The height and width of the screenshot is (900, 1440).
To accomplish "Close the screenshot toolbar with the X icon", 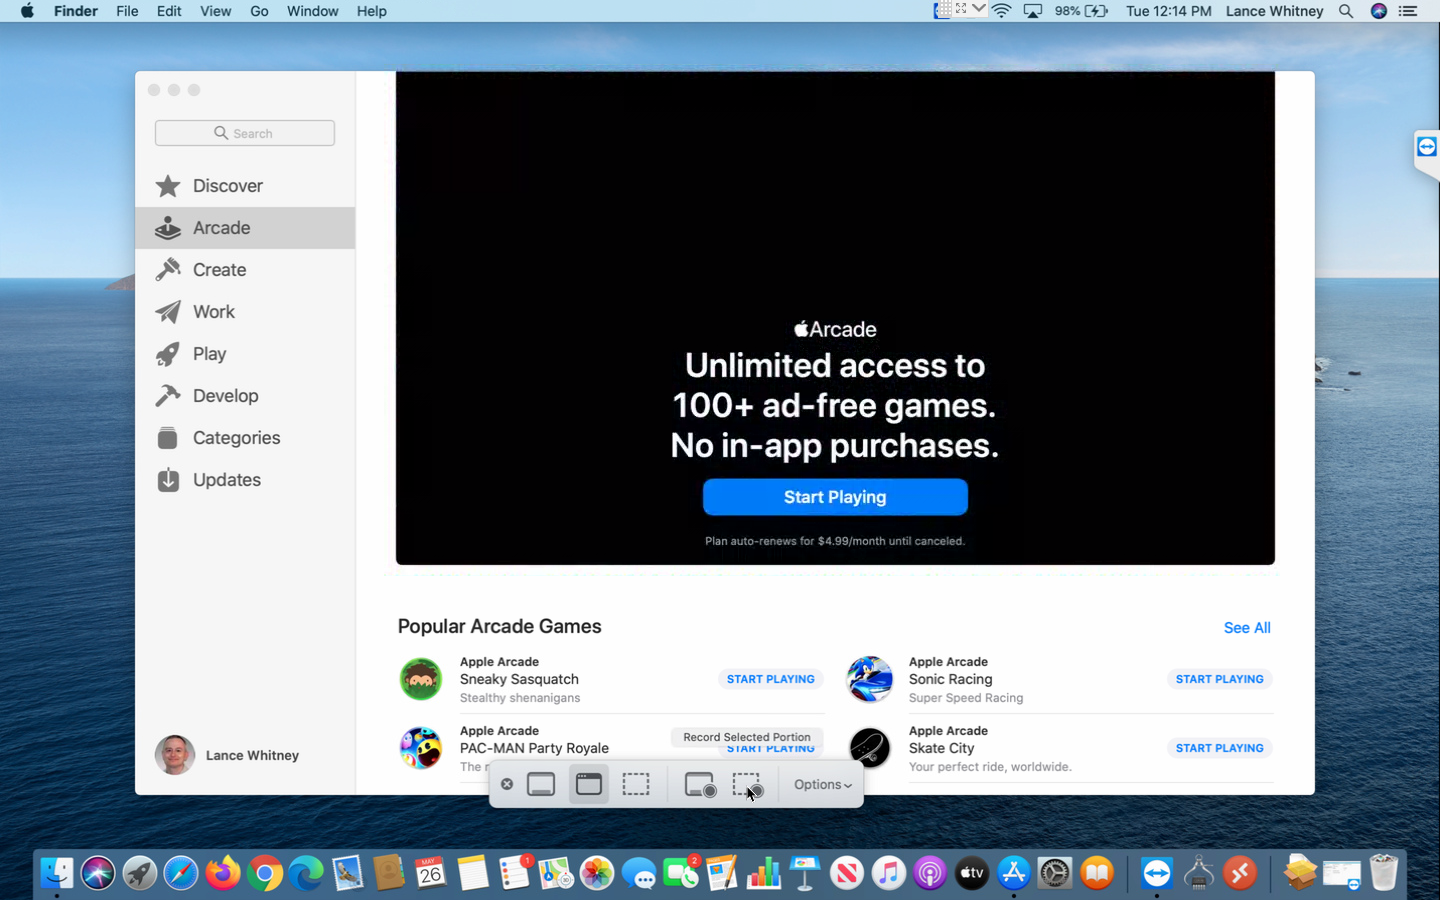I will 507,785.
